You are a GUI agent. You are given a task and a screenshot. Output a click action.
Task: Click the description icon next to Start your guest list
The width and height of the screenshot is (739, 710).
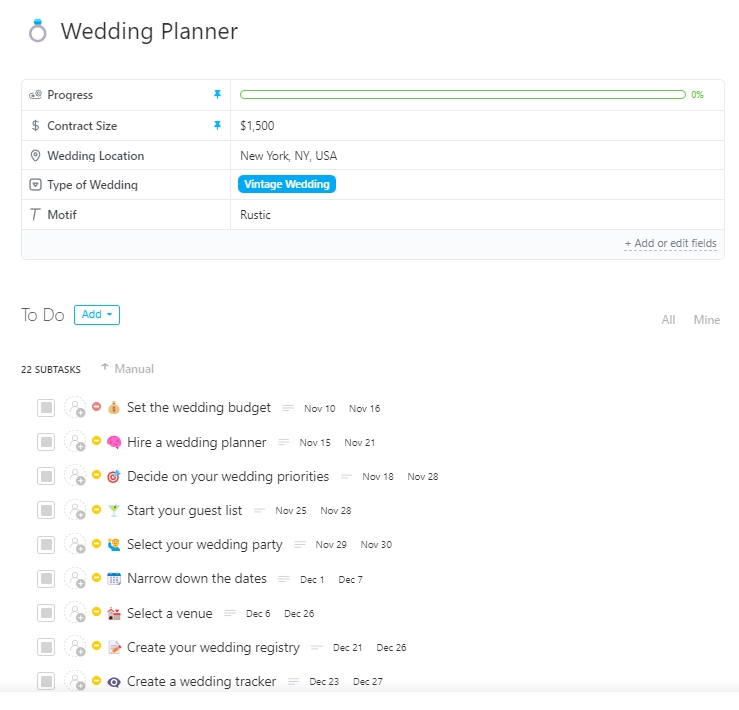(259, 511)
